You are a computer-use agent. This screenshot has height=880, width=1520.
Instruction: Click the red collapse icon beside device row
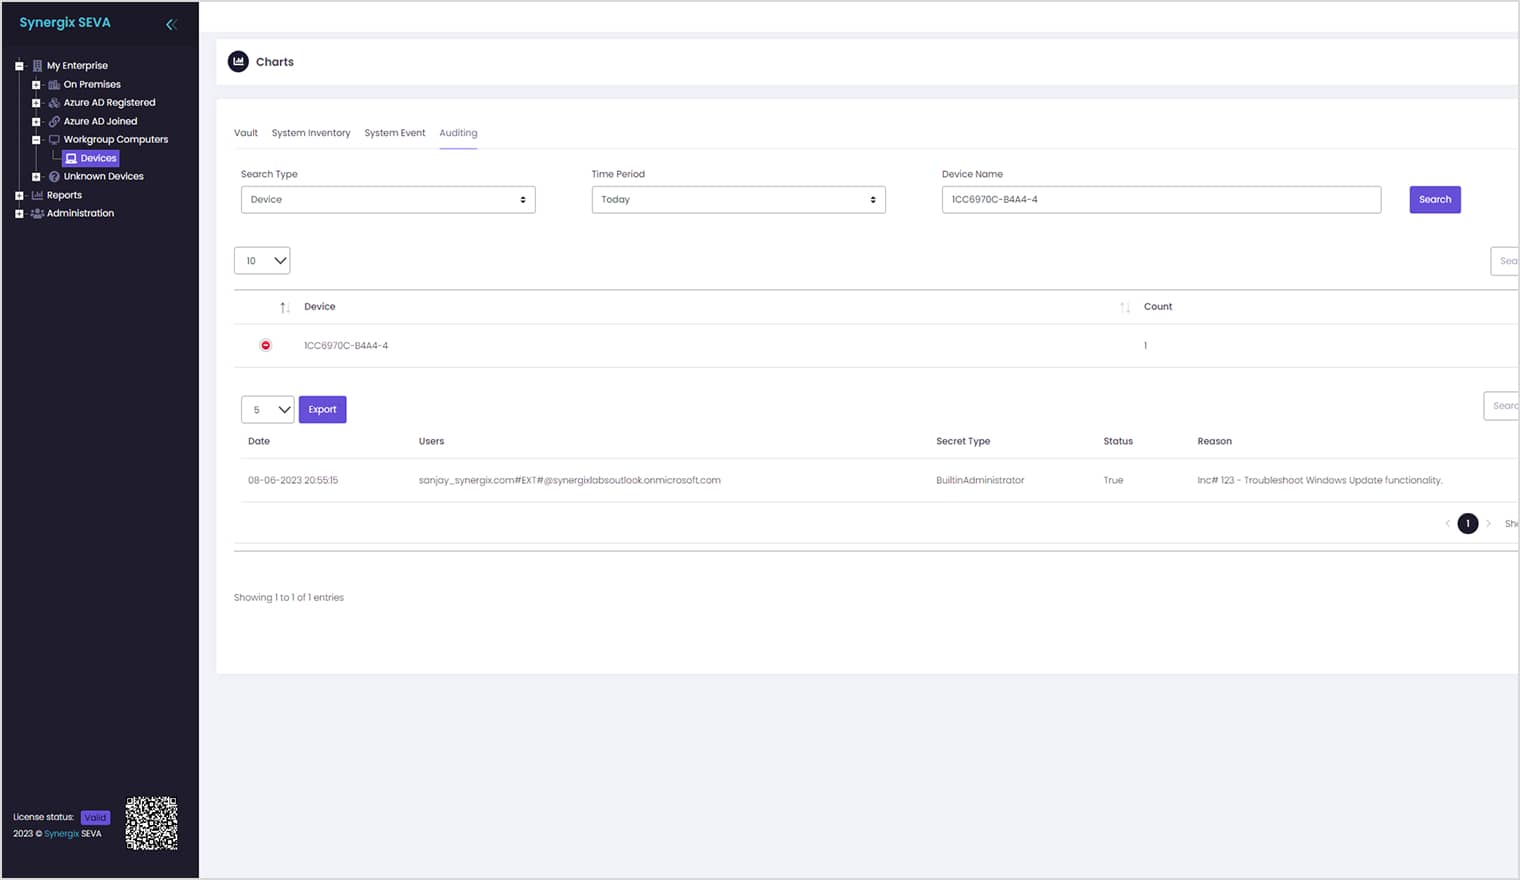coord(266,346)
